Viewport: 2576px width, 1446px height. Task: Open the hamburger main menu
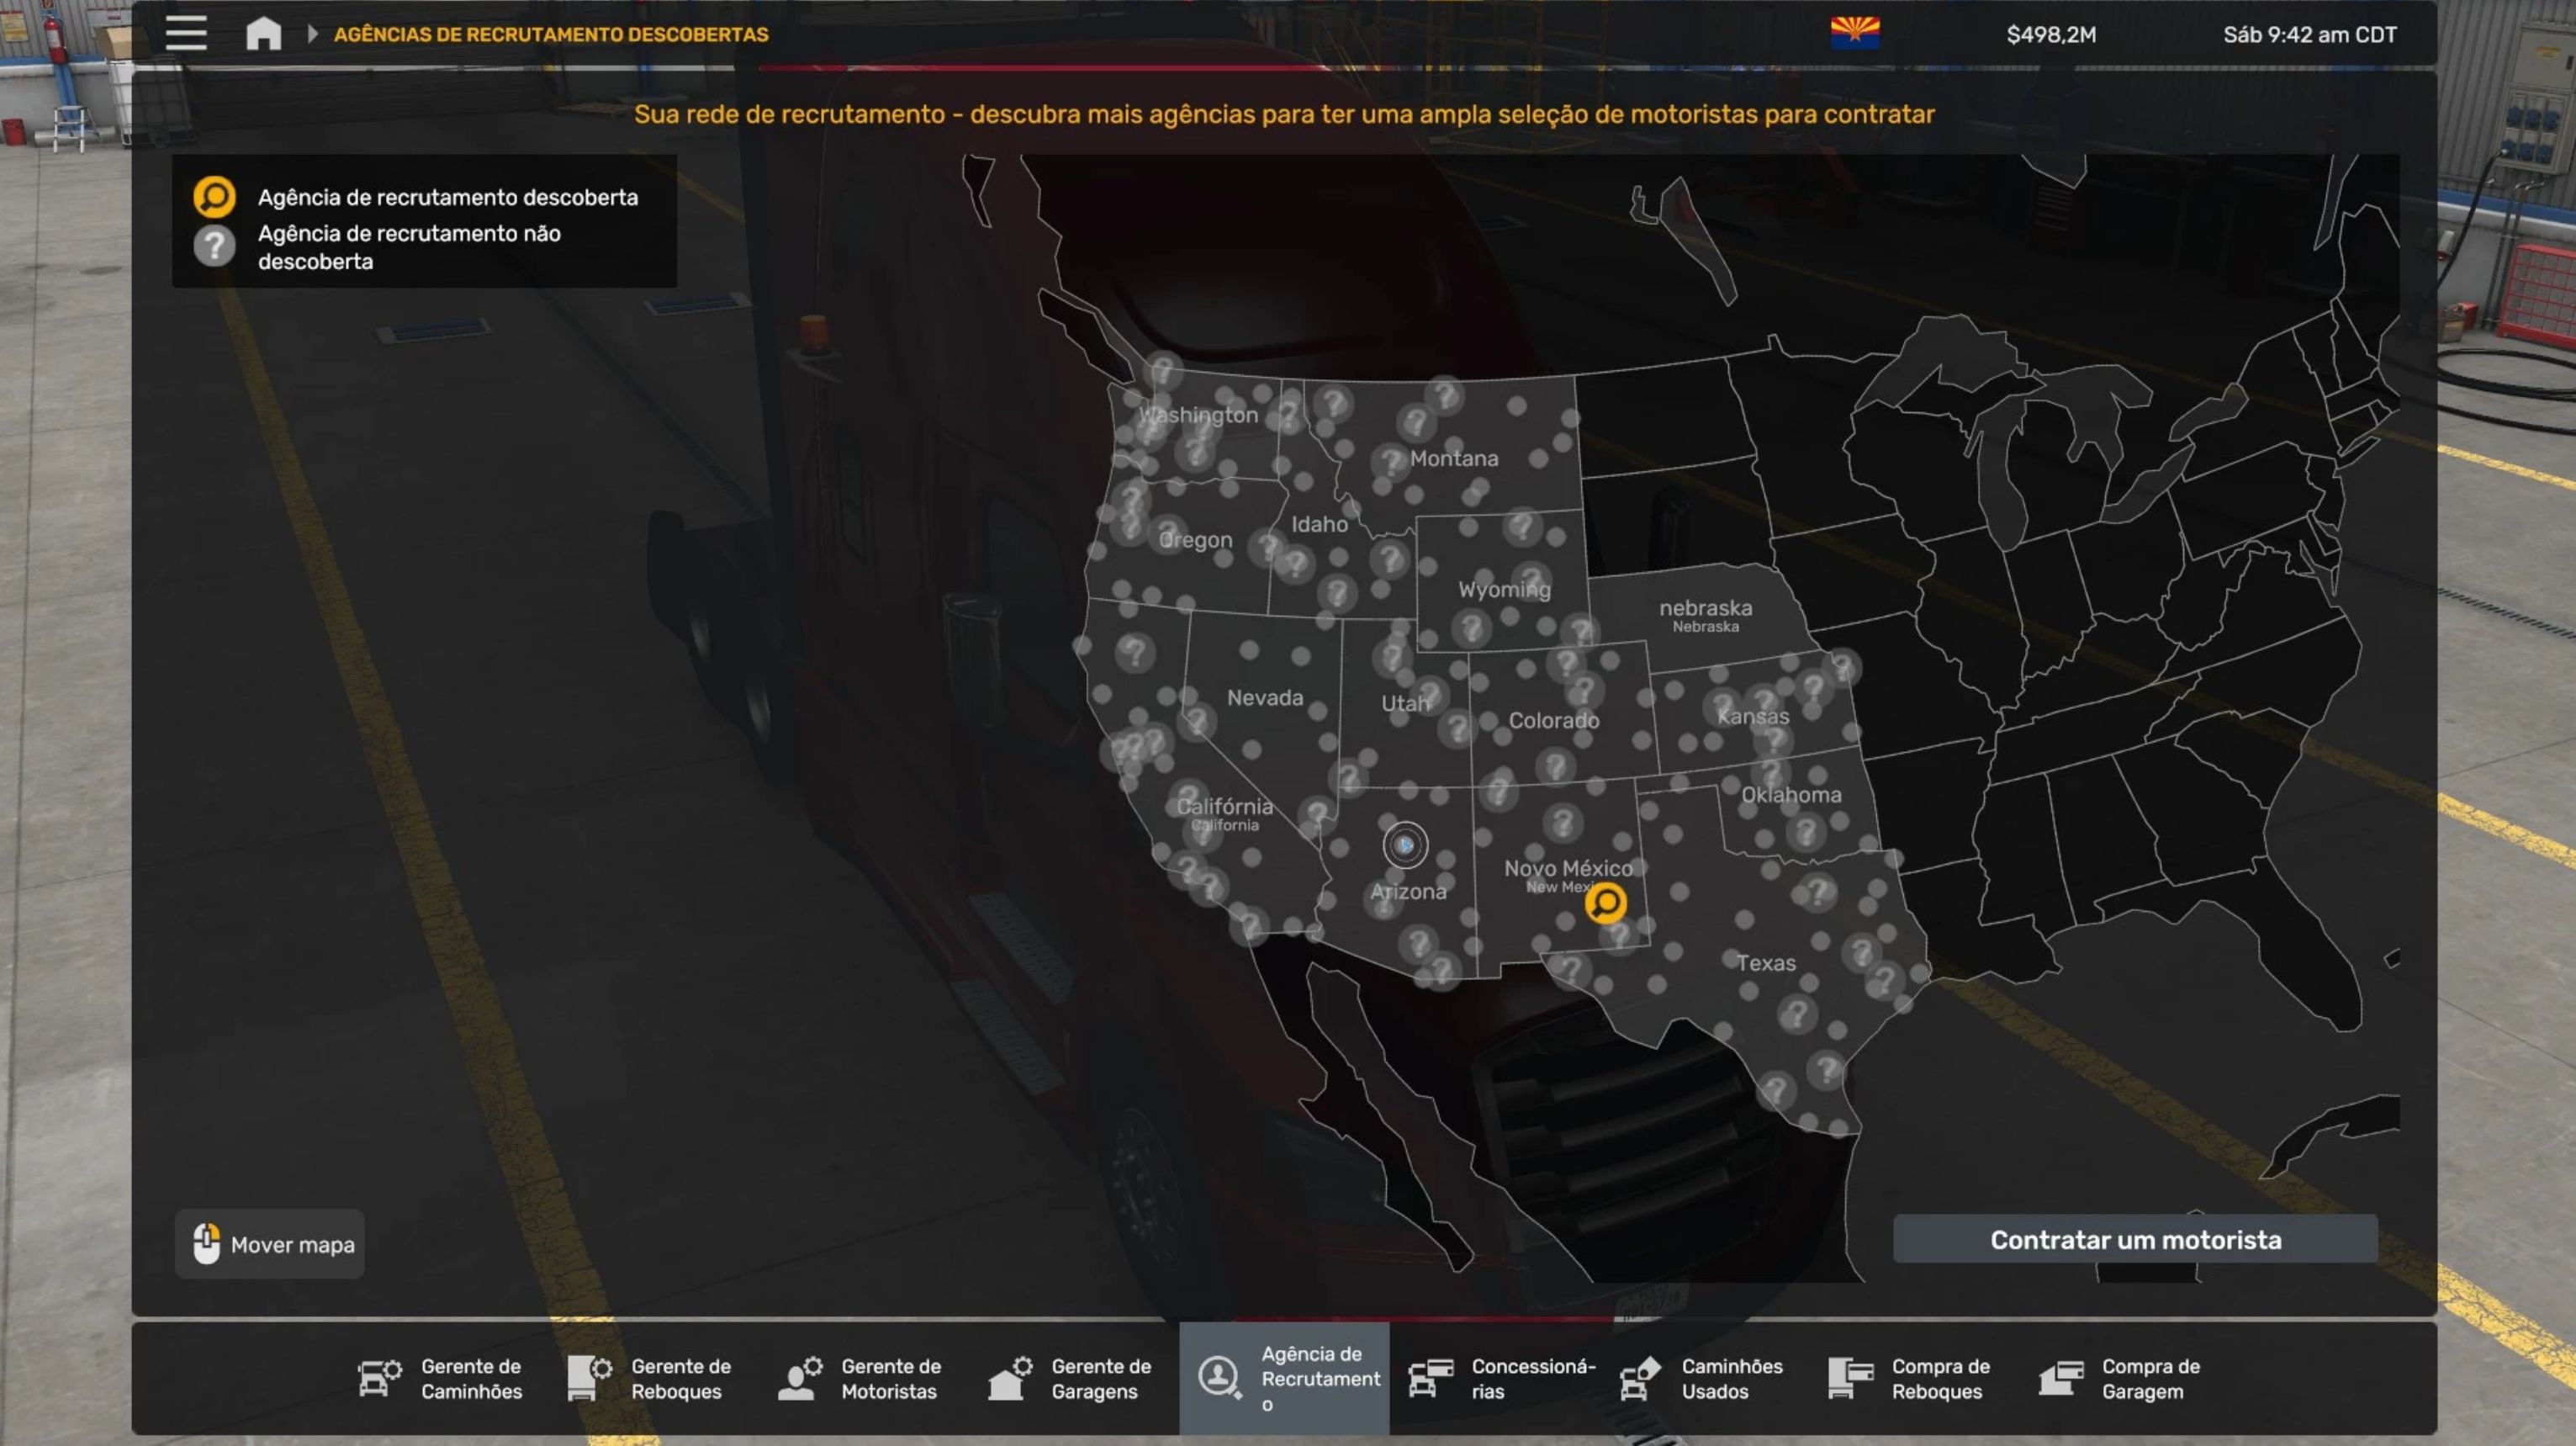pos(186,33)
